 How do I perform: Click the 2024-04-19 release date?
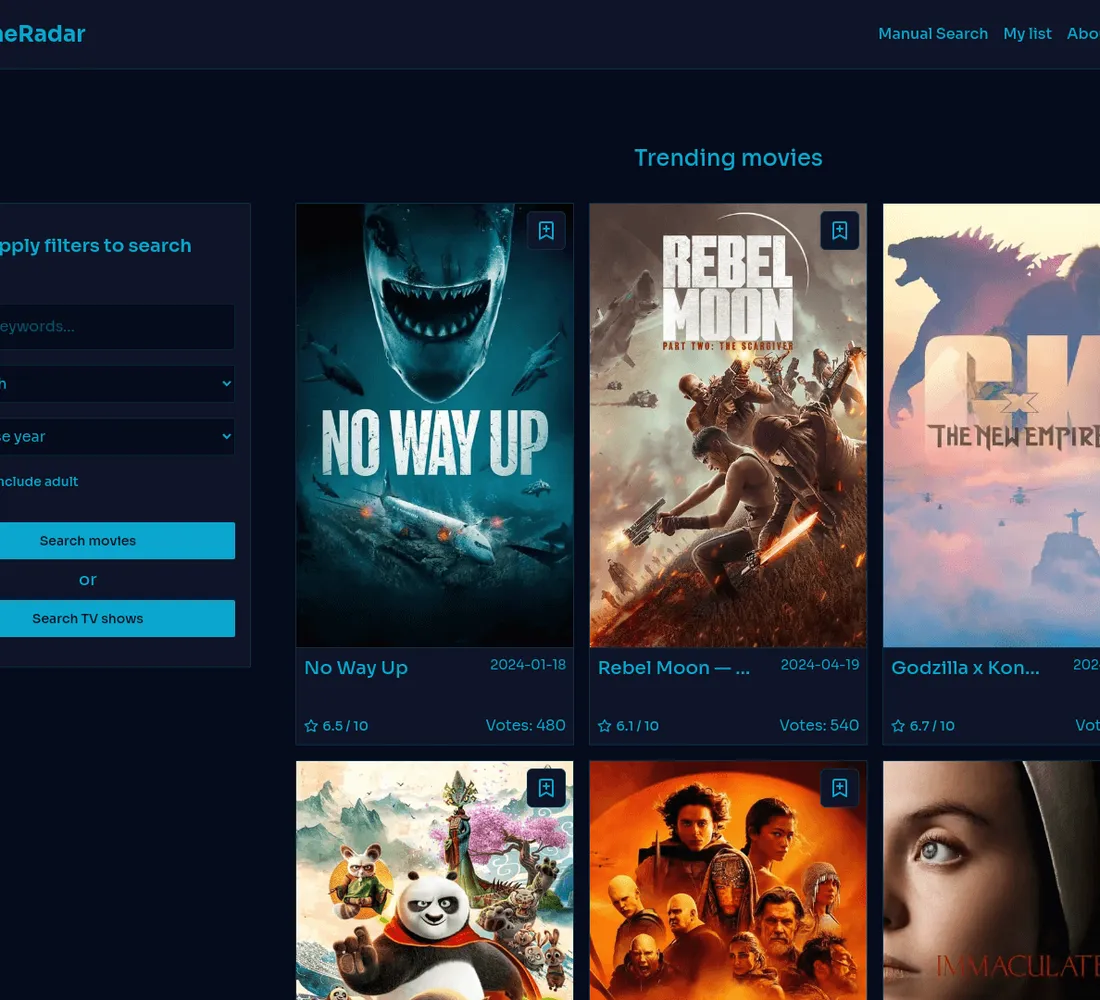pos(819,665)
